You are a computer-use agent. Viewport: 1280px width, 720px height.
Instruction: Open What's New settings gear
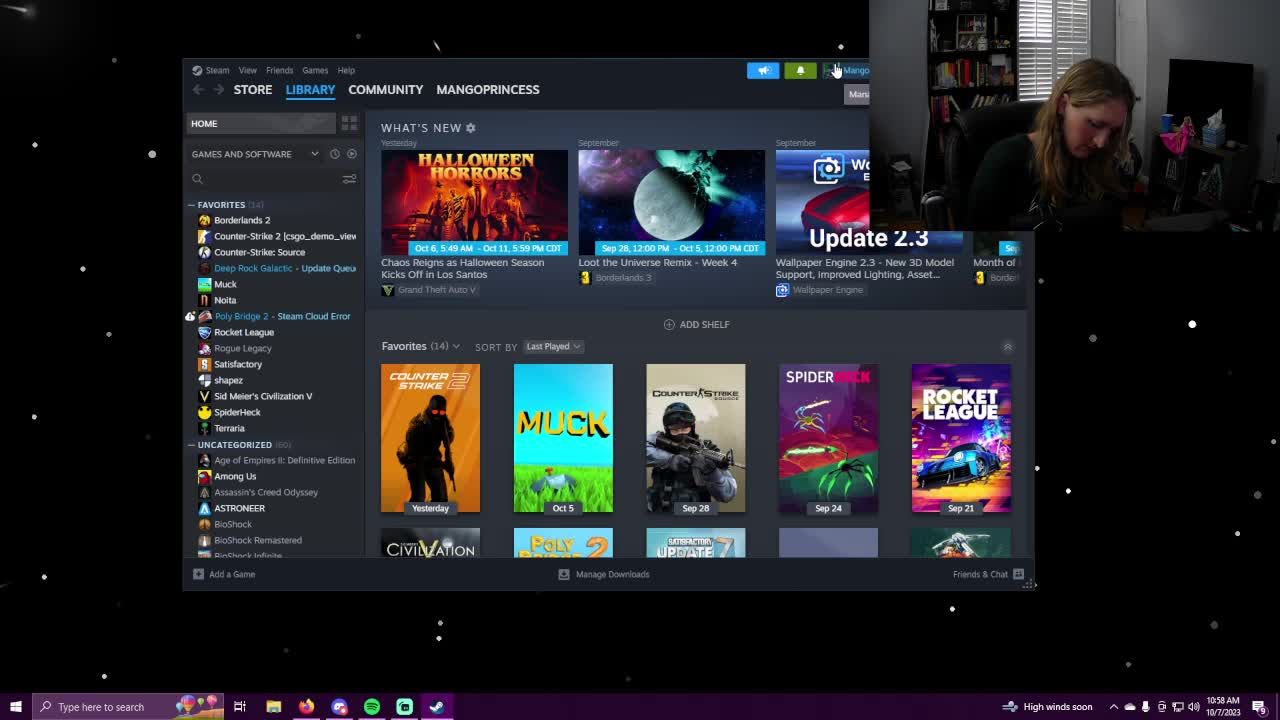471,128
